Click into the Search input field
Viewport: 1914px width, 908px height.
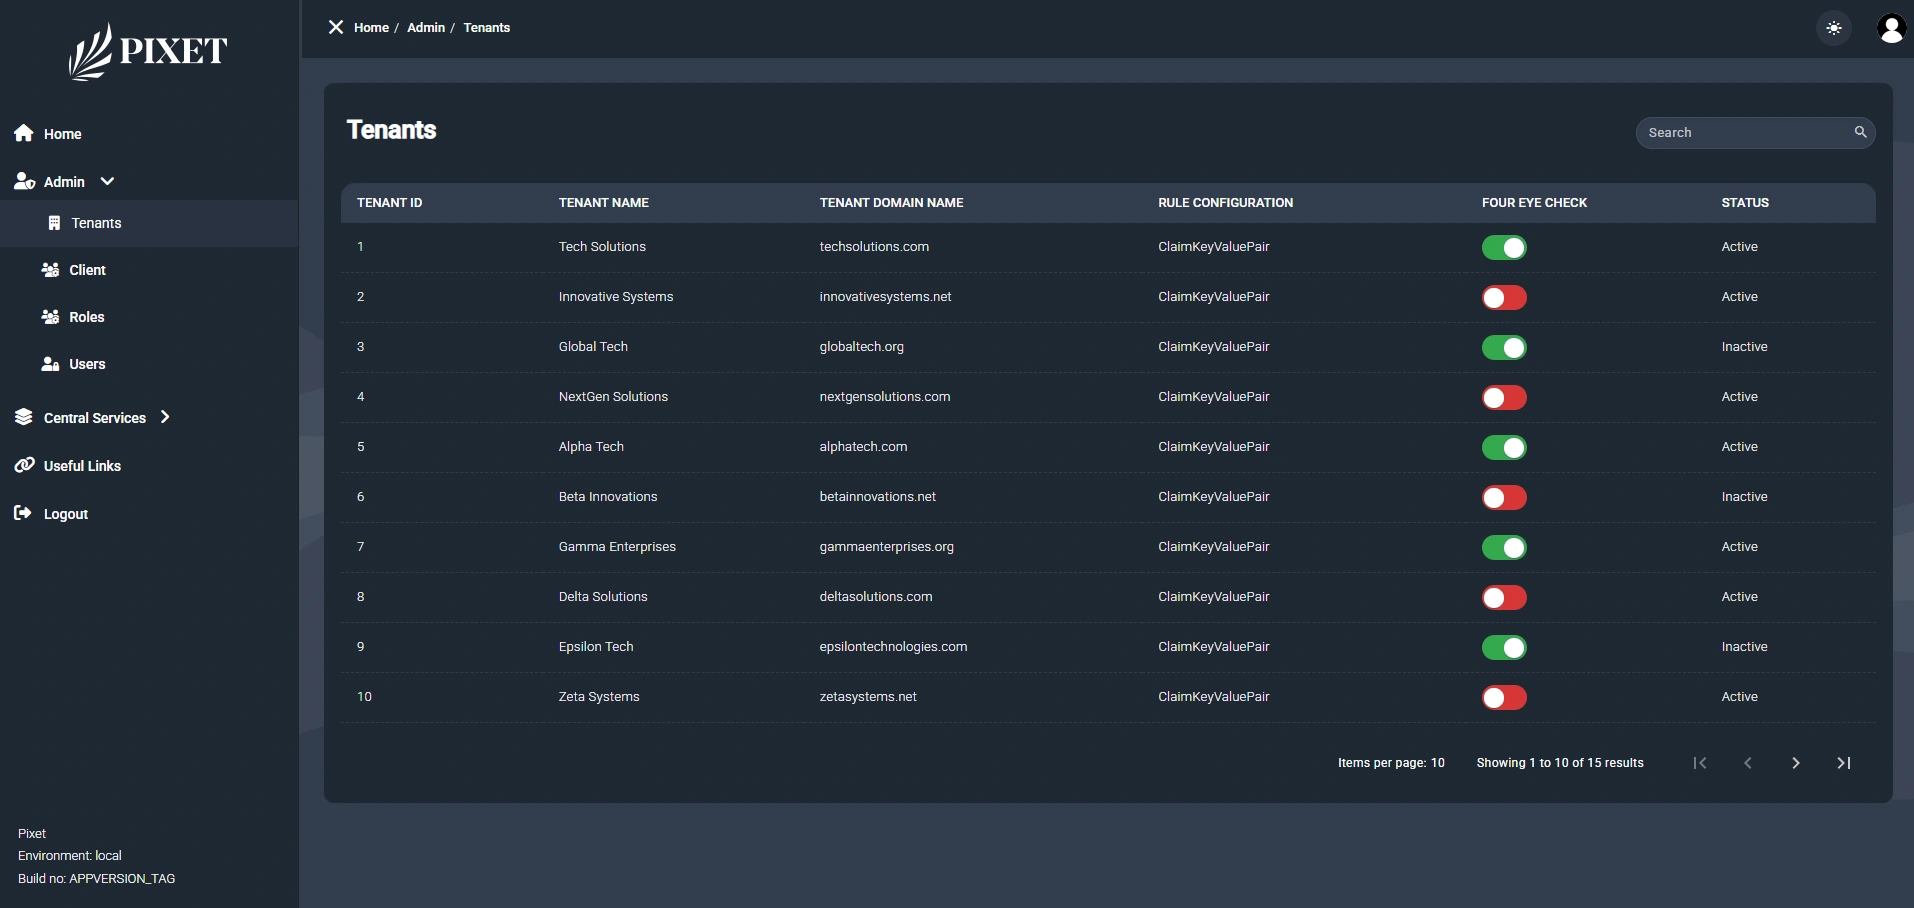(x=1742, y=133)
